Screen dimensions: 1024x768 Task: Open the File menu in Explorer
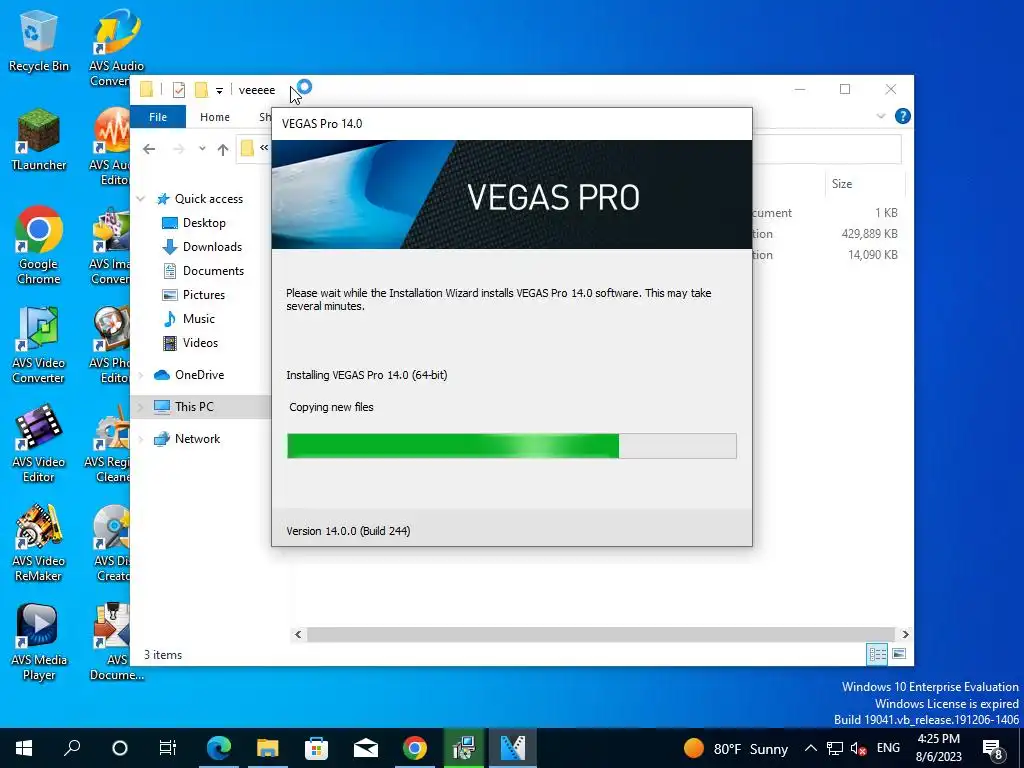coord(158,117)
